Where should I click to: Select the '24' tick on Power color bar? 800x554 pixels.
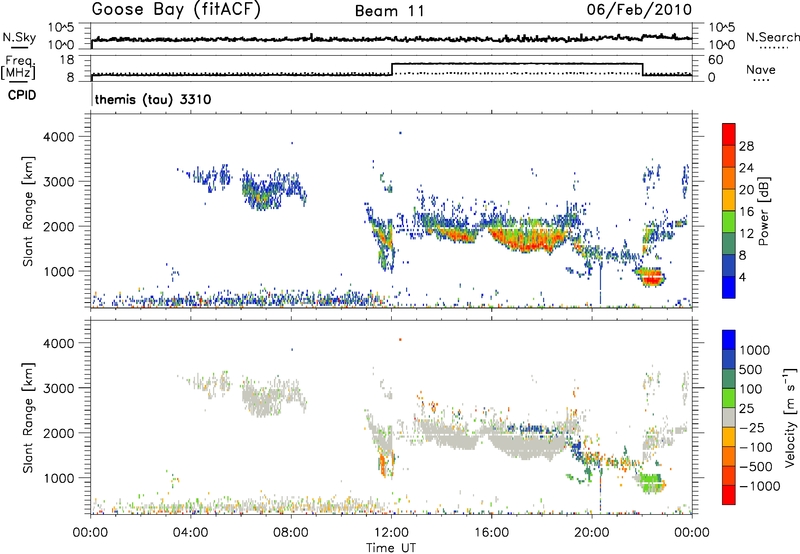746,168
